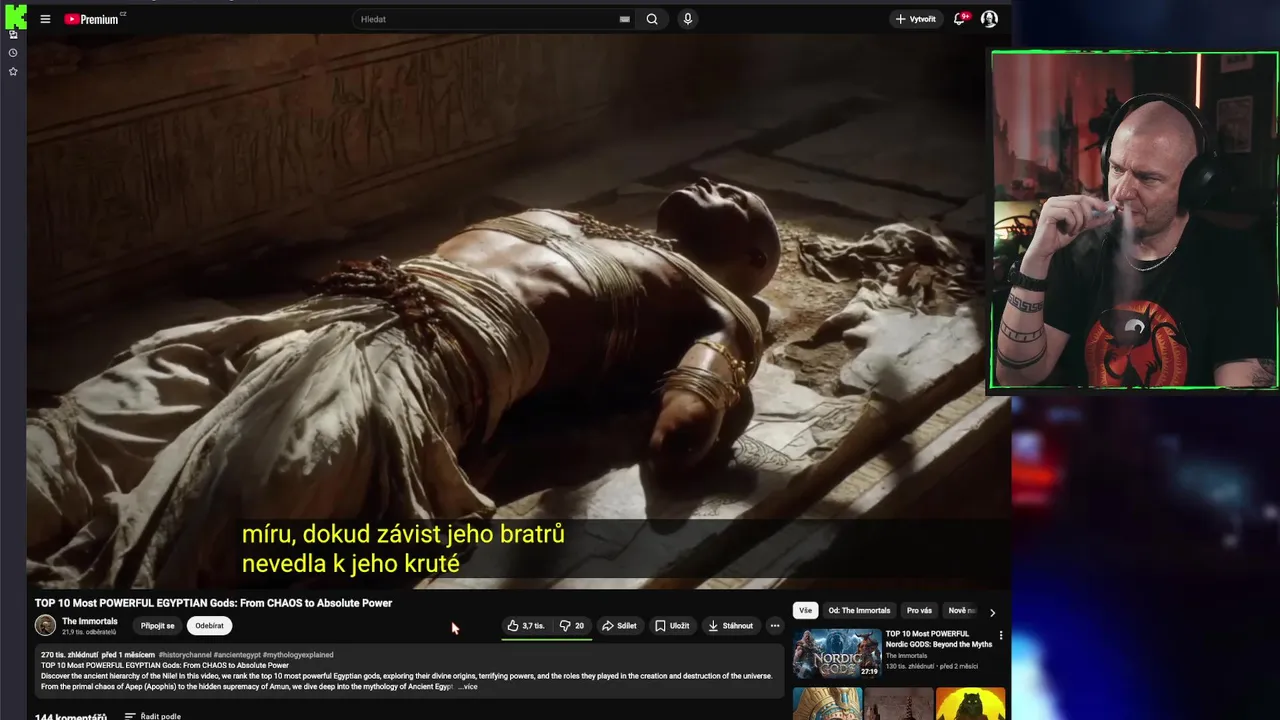Viewport: 1280px width, 720px height.
Task: Click '270 tis. zhlédnutí' view count text
Action: tap(69, 655)
